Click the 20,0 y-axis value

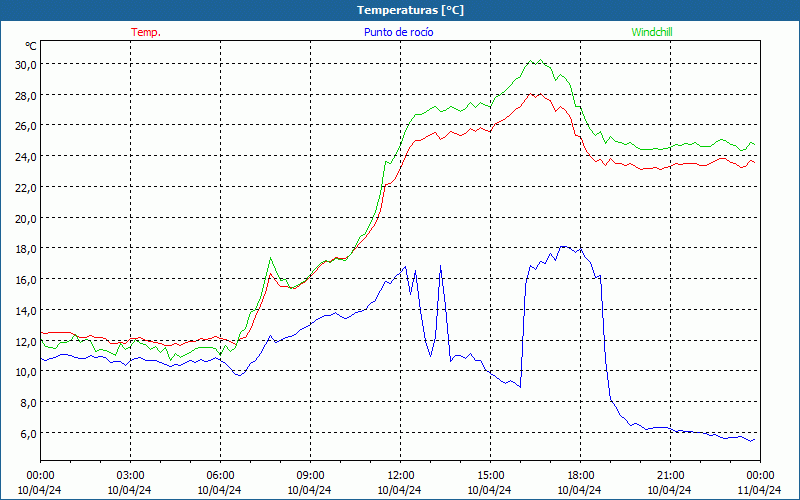point(25,218)
